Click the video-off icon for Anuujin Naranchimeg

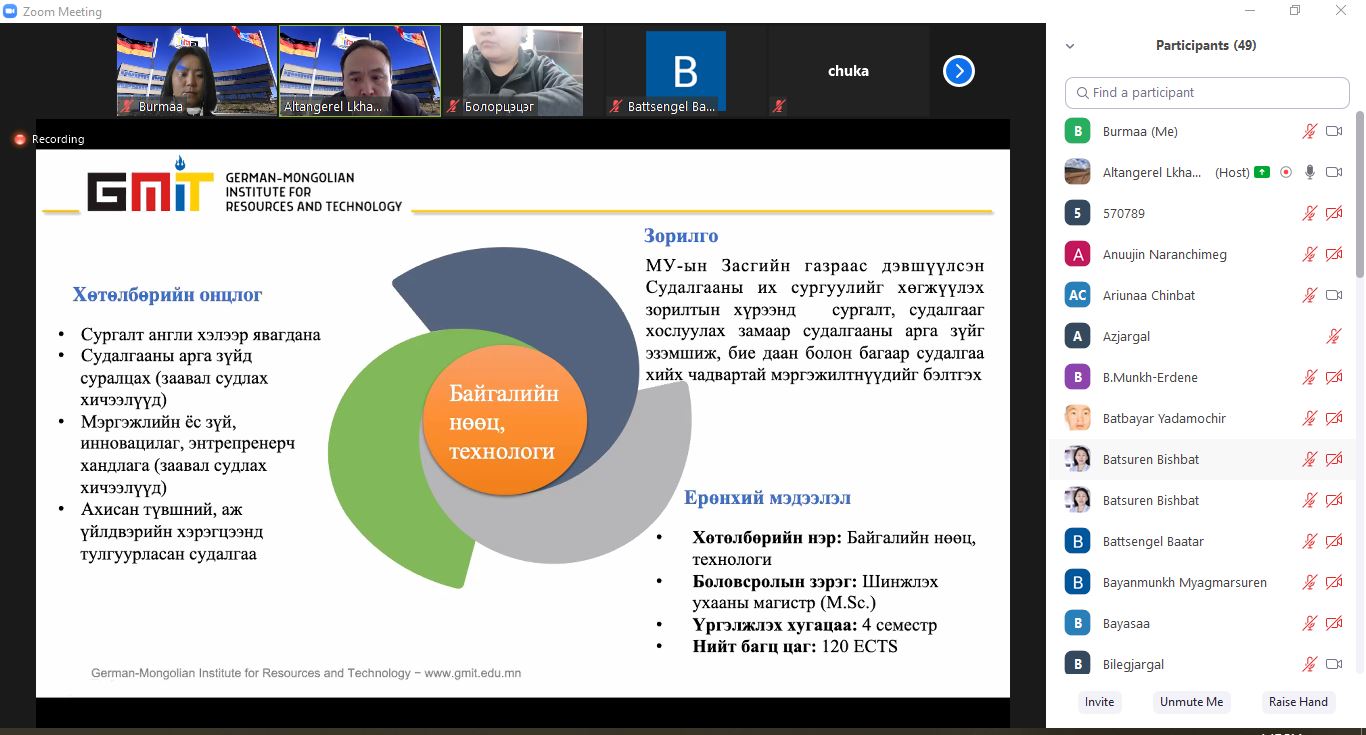1334,254
